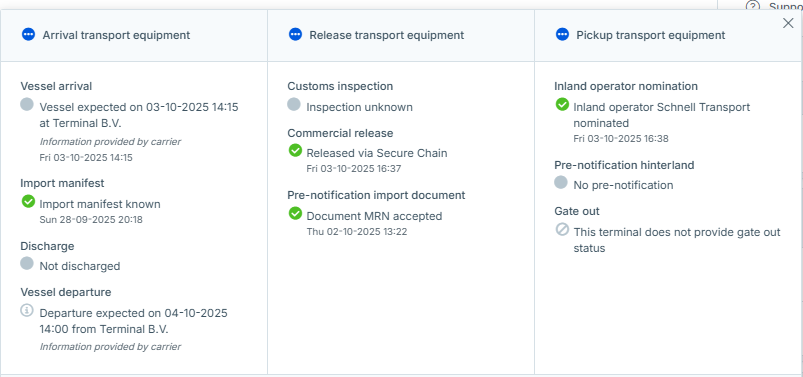Click the grey status dot for Not discharged

[x=27, y=263]
